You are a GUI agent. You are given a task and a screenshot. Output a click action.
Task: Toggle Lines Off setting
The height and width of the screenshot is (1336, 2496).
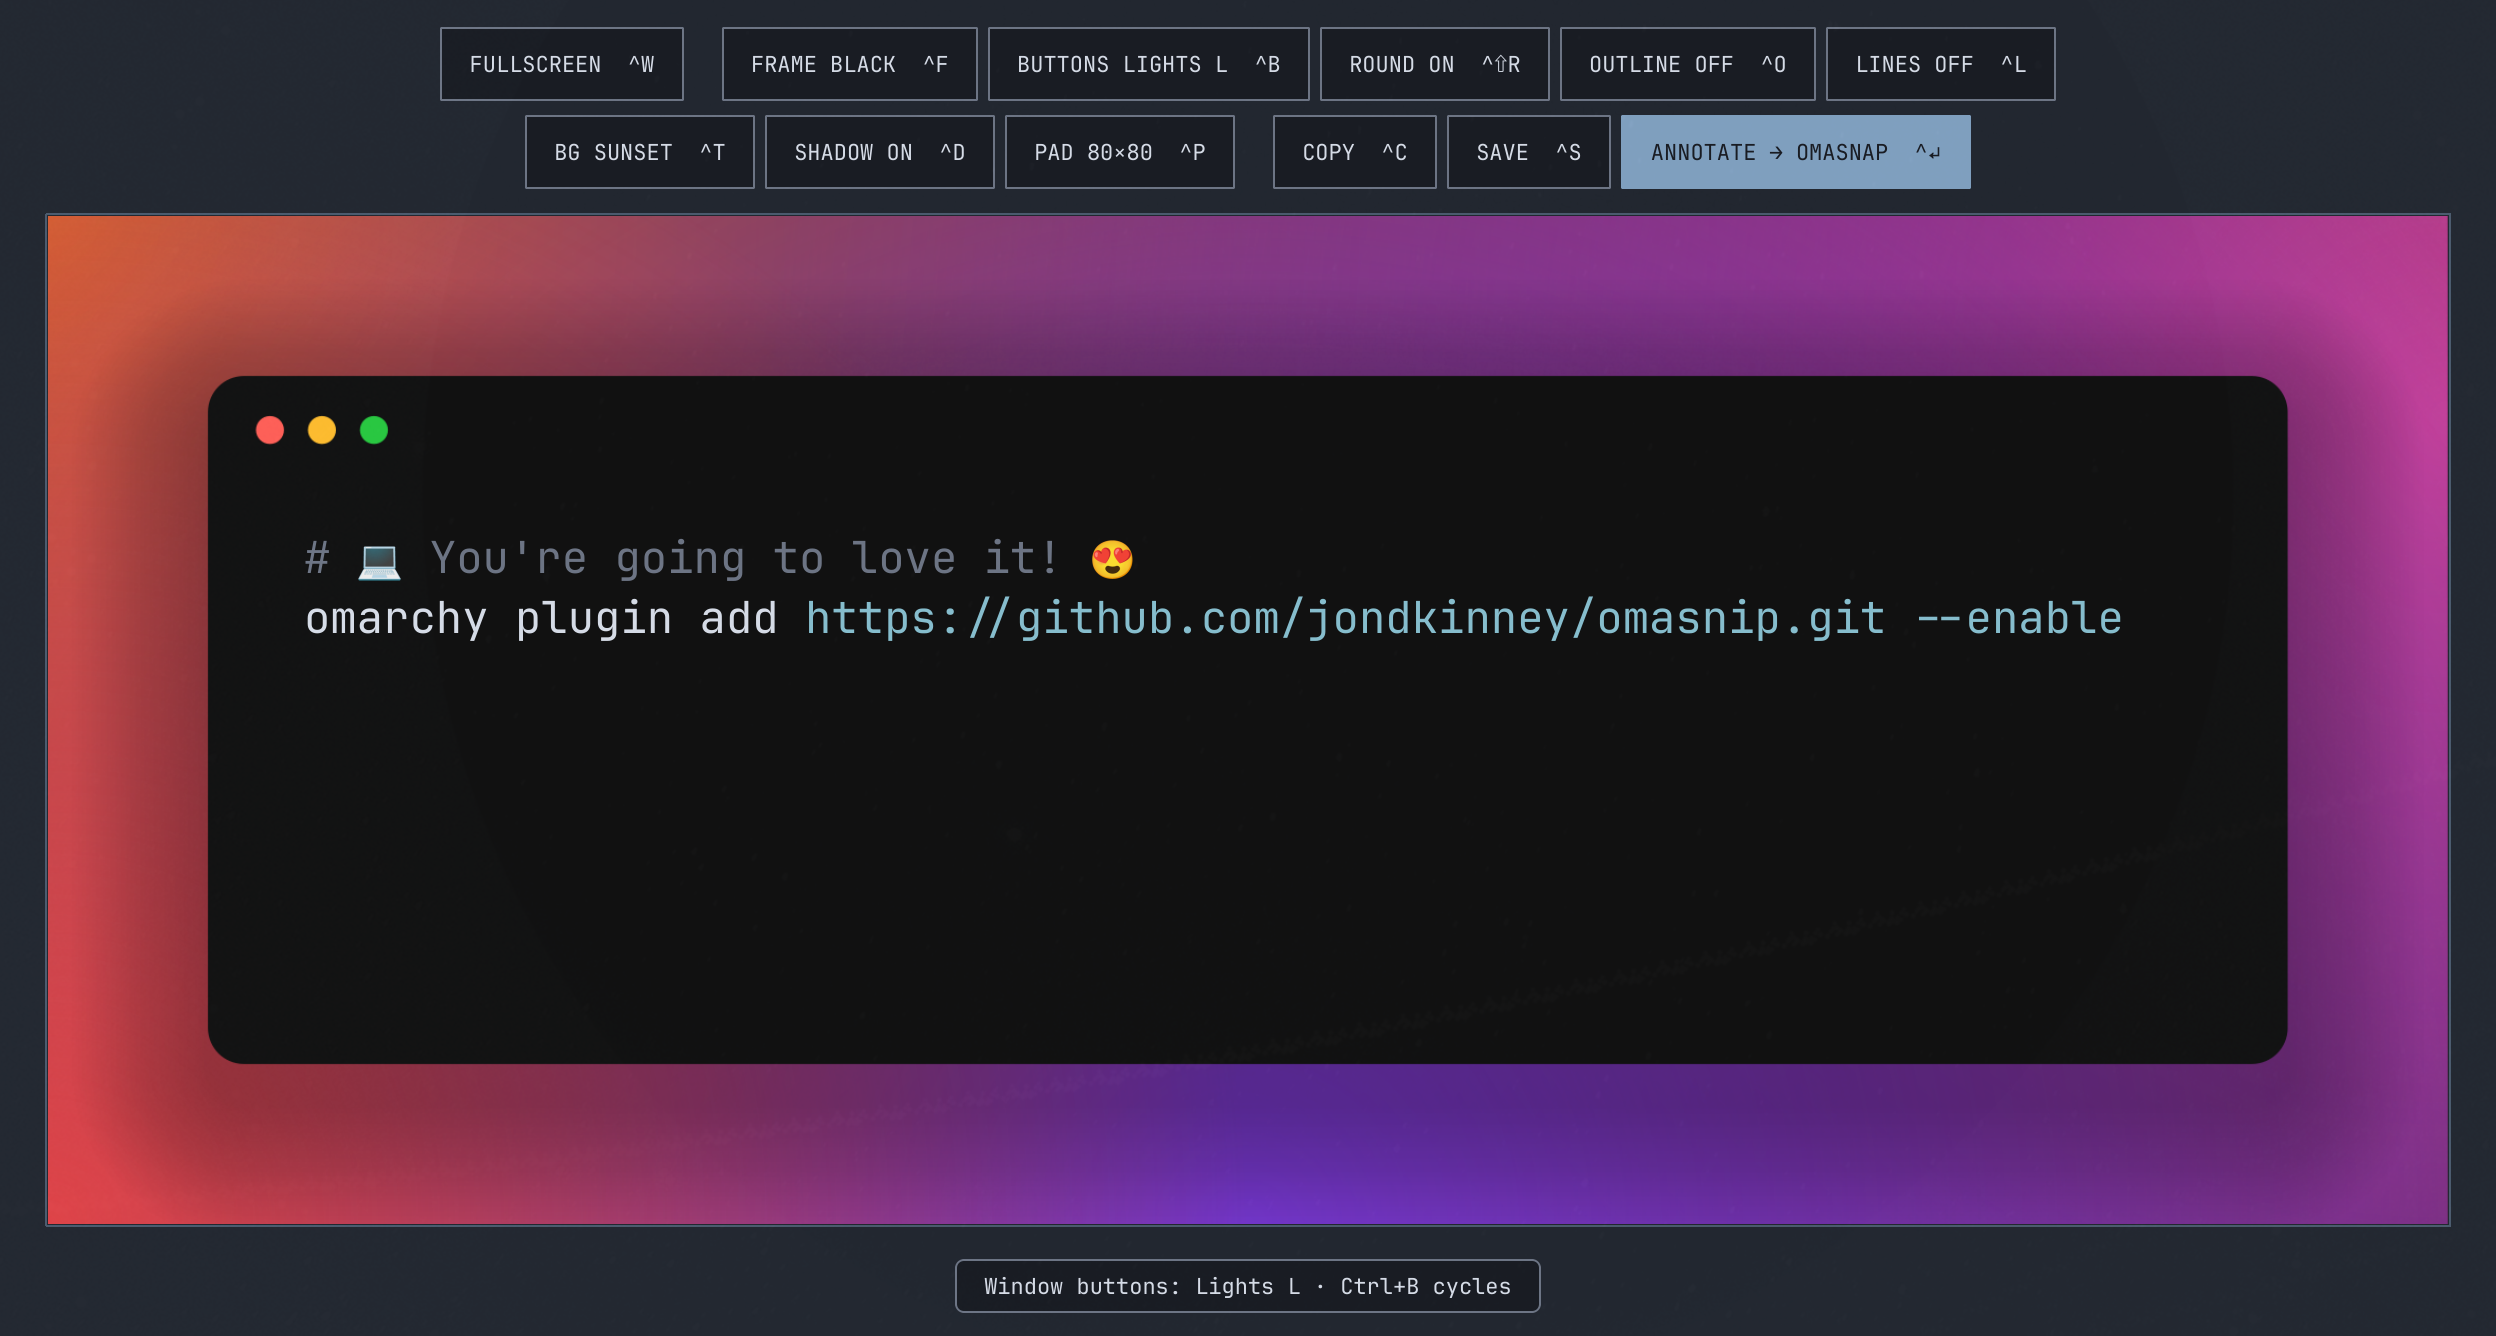1940,64
